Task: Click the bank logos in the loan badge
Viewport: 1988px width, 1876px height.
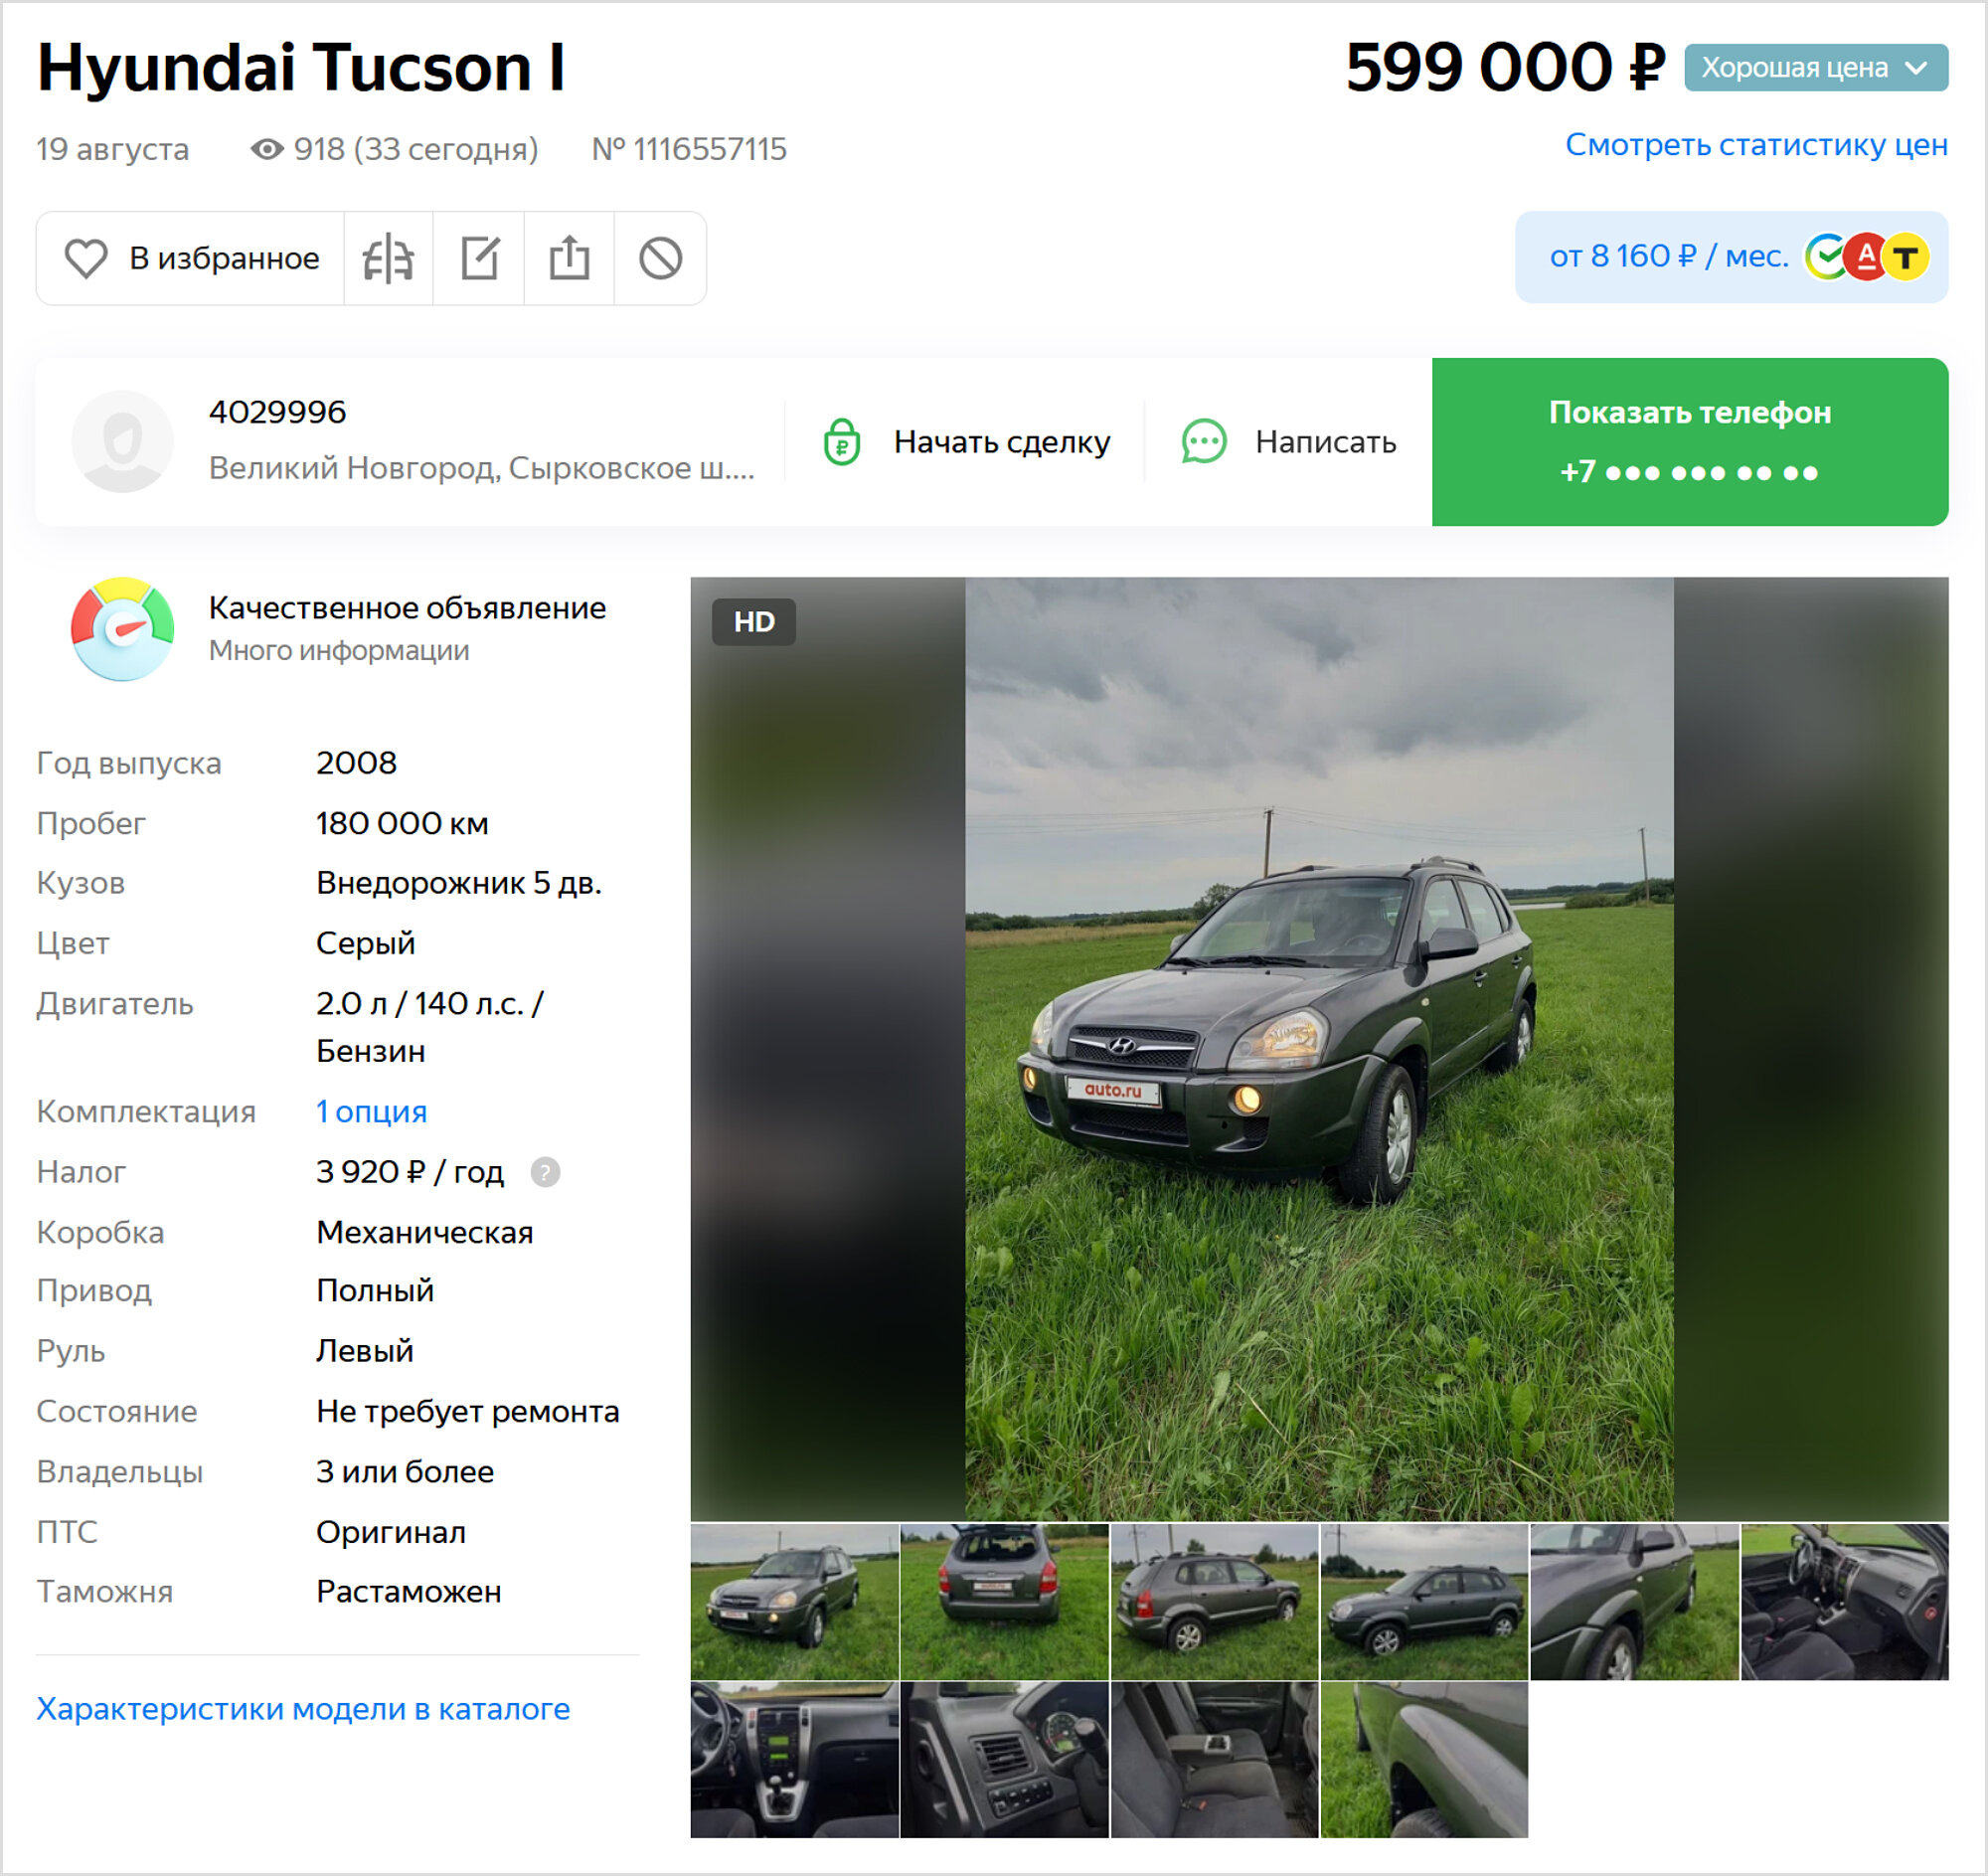Action: 1866,257
